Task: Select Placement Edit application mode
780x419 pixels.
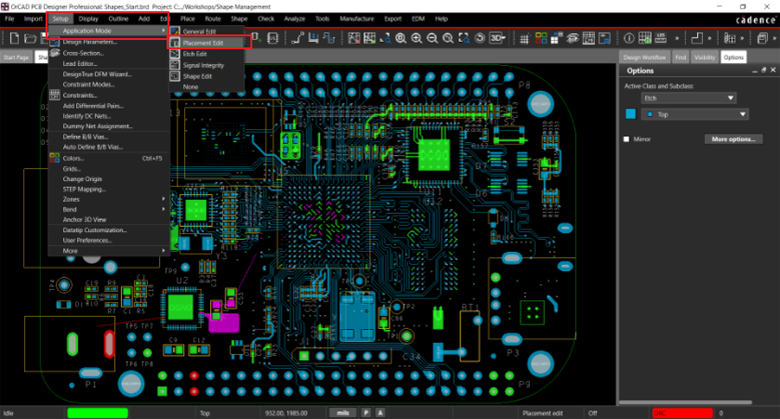Action: coord(207,43)
